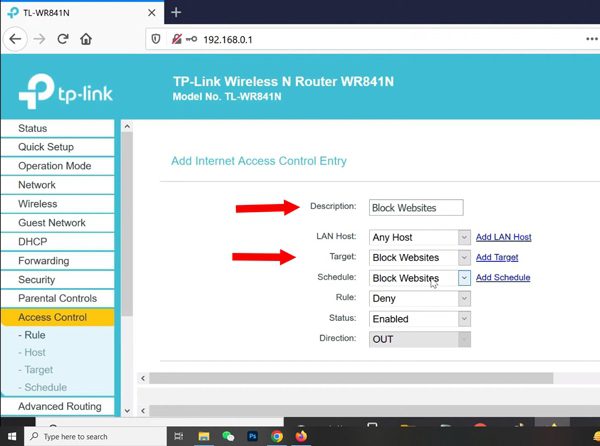Image resolution: width=600 pixels, height=446 pixels.
Task: Click the sidebar vertical scrollbar thumb
Action: click(x=127, y=224)
